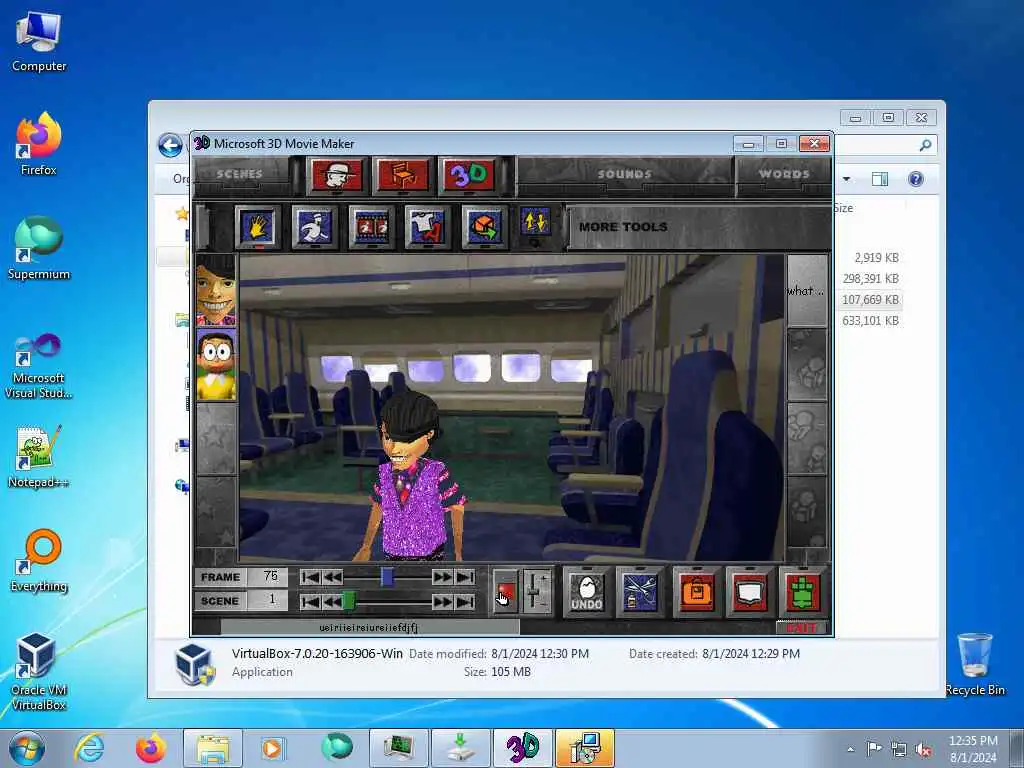Click the green map button
The height and width of the screenshot is (768, 1024).
(803, 592)
